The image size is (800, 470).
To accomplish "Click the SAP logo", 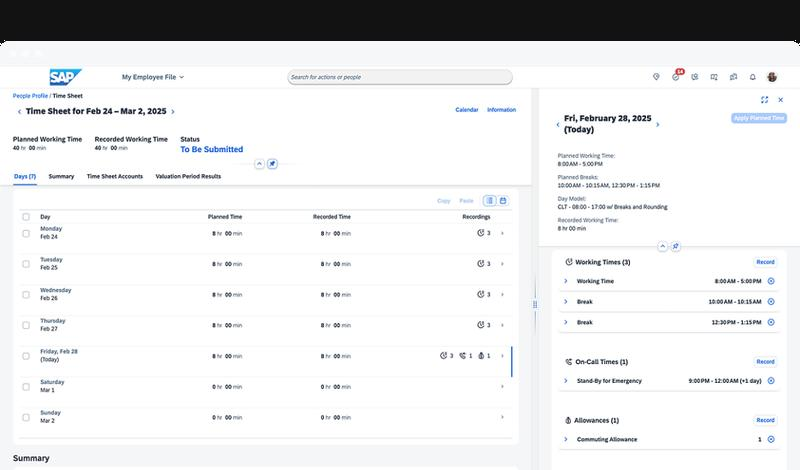I will coord(65,77).
